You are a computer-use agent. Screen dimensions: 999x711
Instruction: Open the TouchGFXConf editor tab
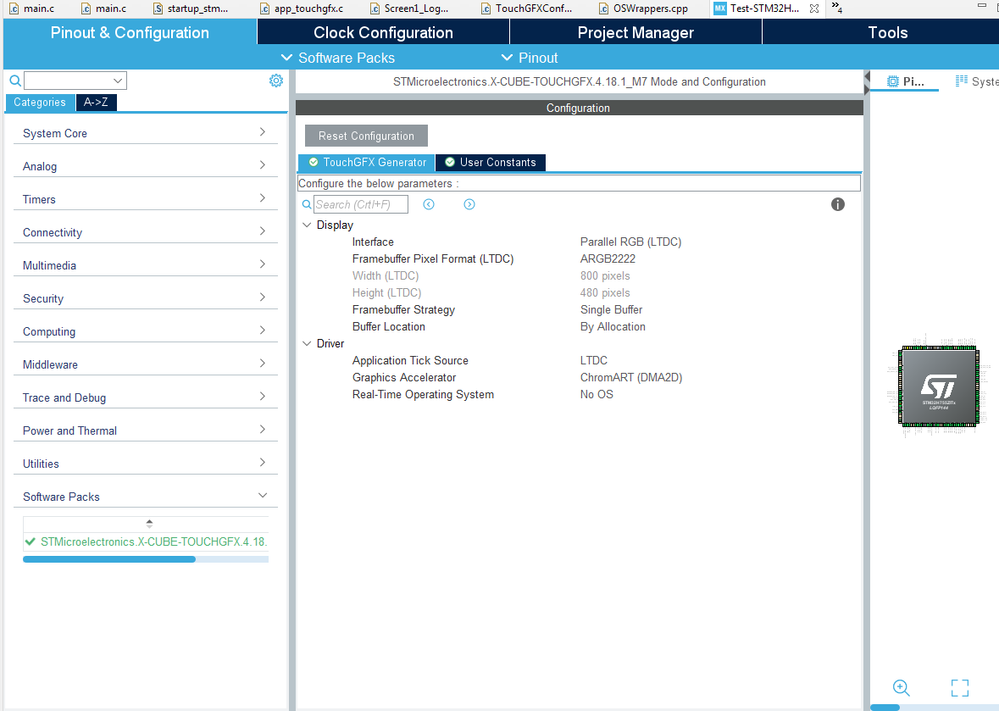(527, 8)
